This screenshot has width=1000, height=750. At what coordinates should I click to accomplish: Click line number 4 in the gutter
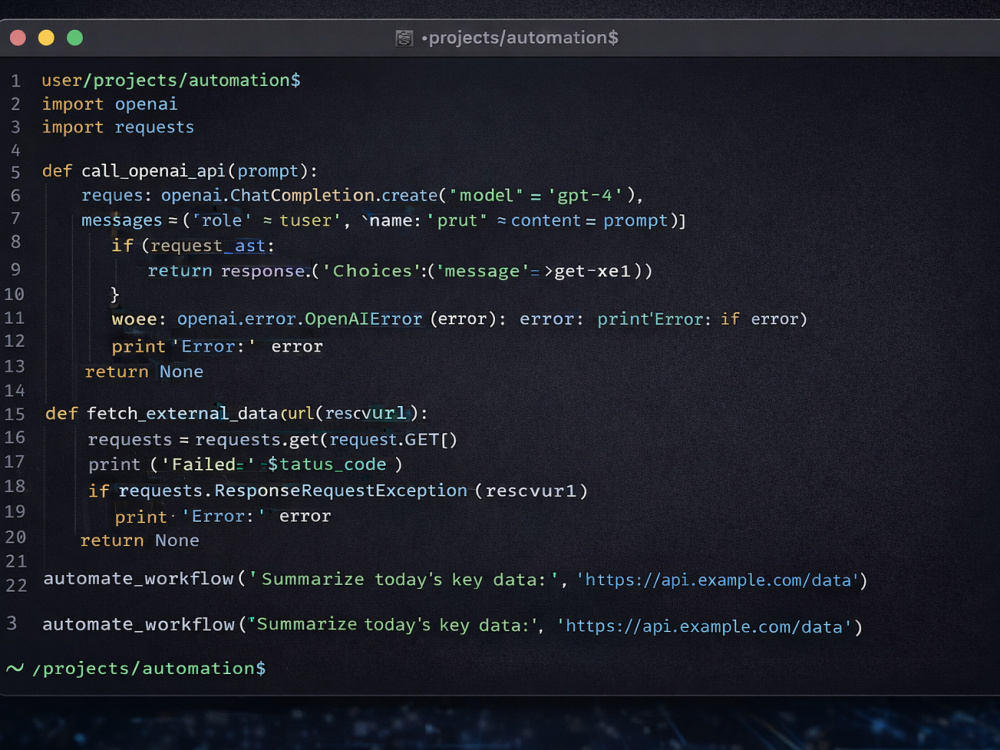pos(15,151)
